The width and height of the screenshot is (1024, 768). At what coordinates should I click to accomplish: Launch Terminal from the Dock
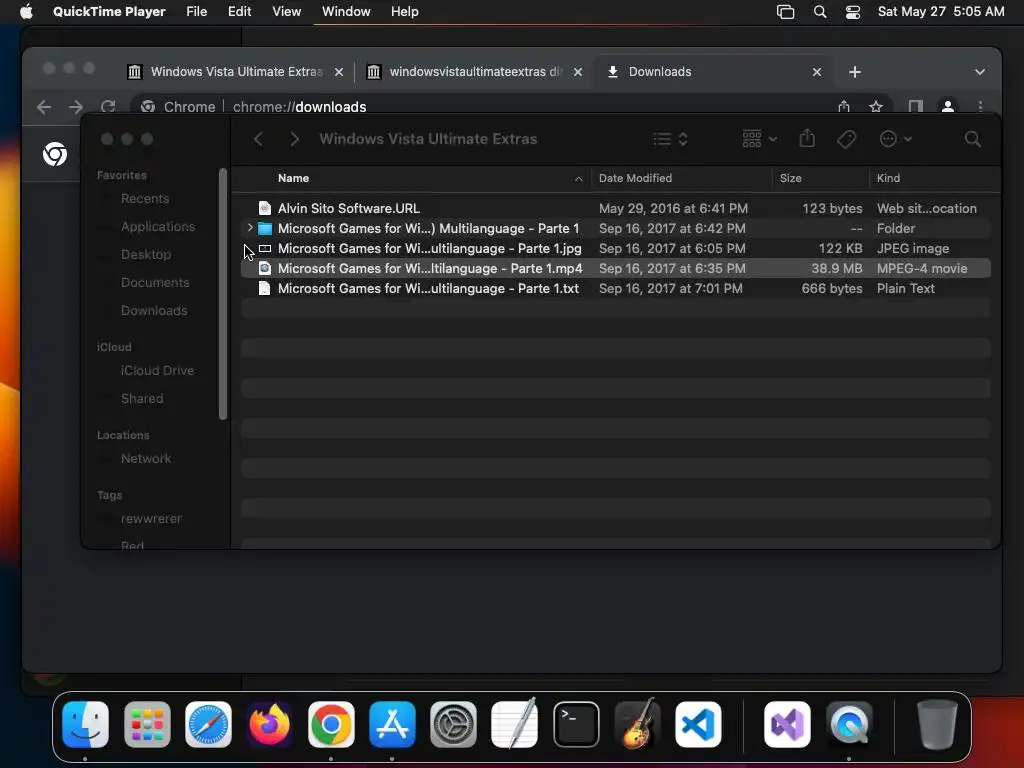coord(576,724)
